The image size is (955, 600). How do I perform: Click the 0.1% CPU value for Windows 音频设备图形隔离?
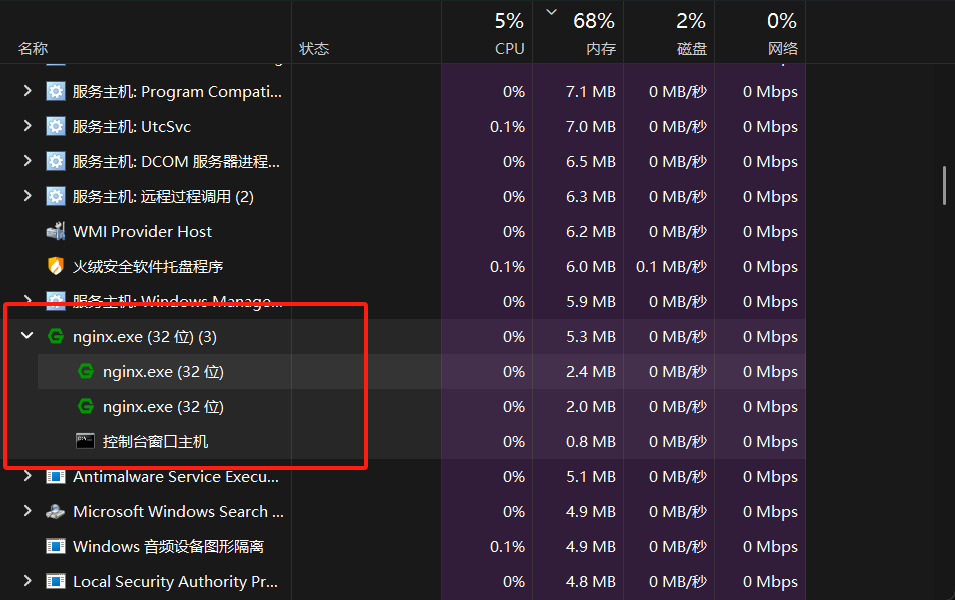(x=507, y=546)
